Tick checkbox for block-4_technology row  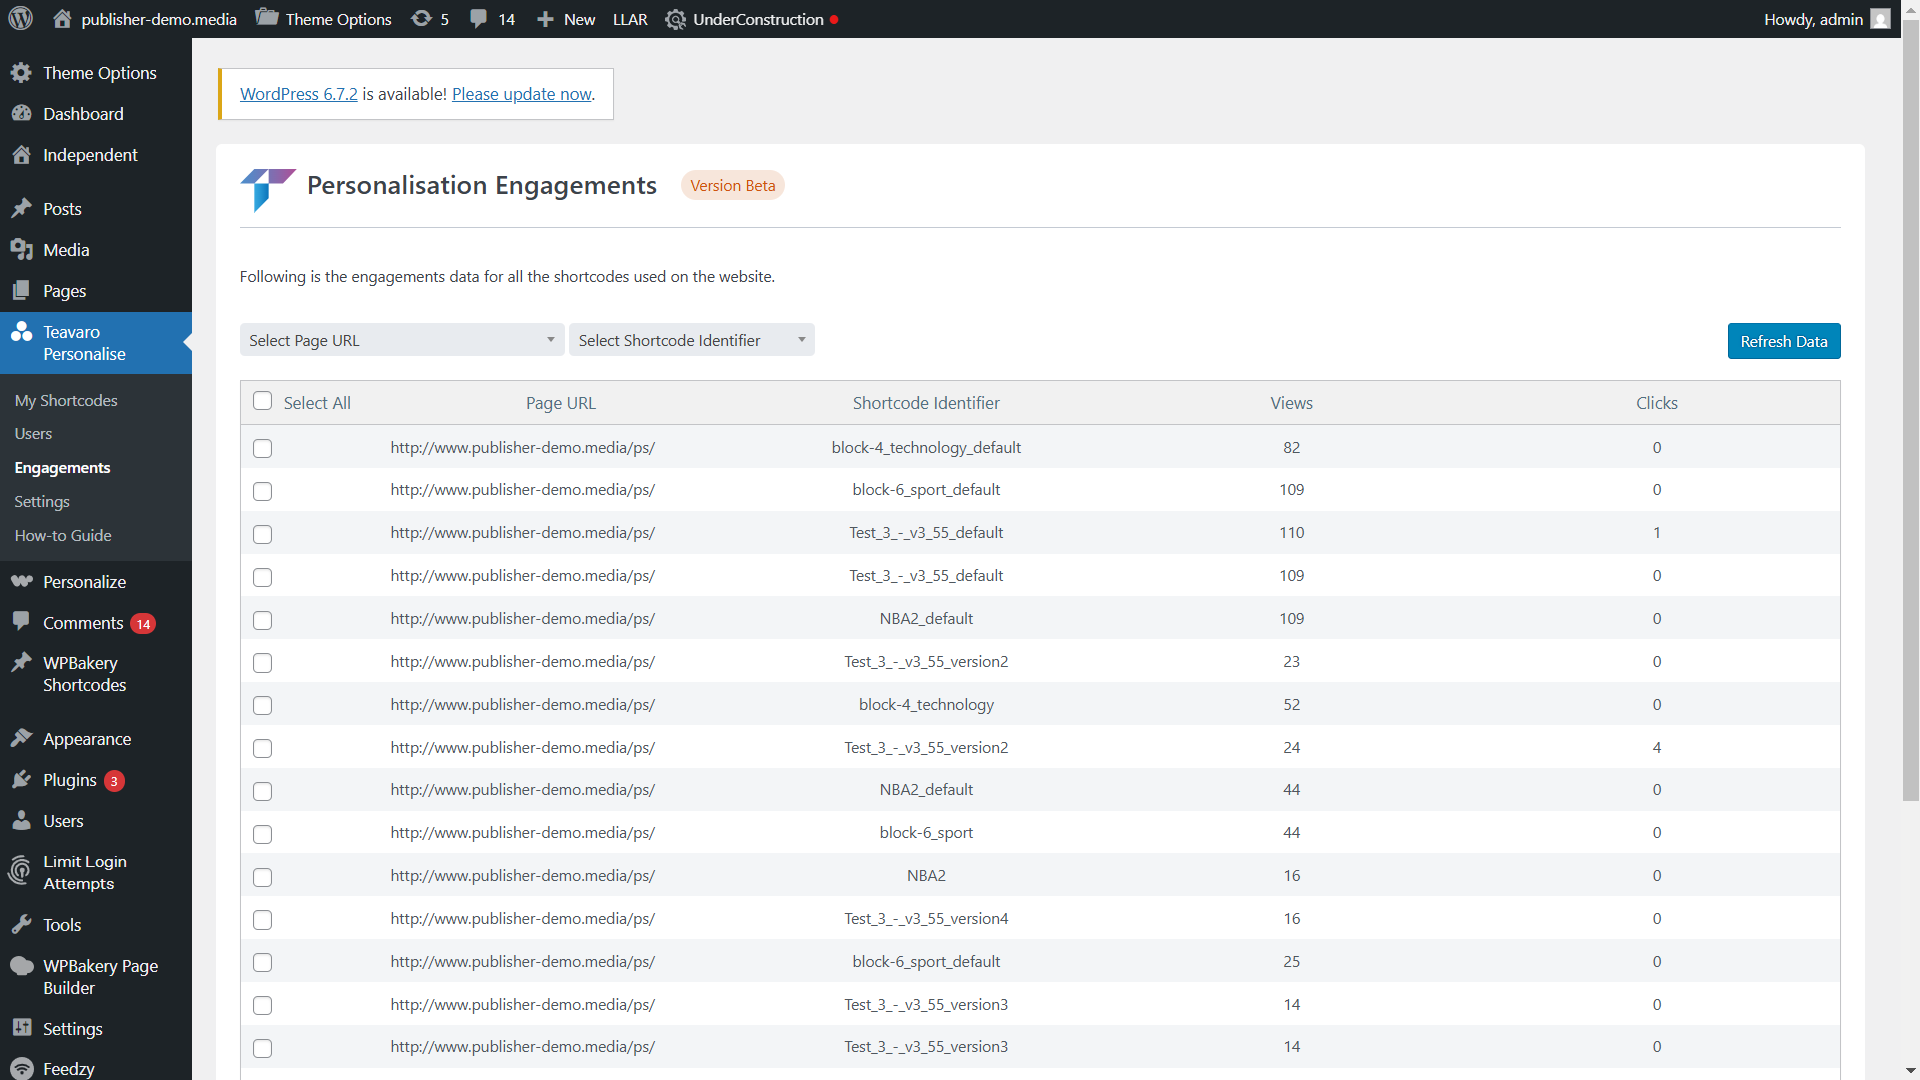click(x=263, y=706)
